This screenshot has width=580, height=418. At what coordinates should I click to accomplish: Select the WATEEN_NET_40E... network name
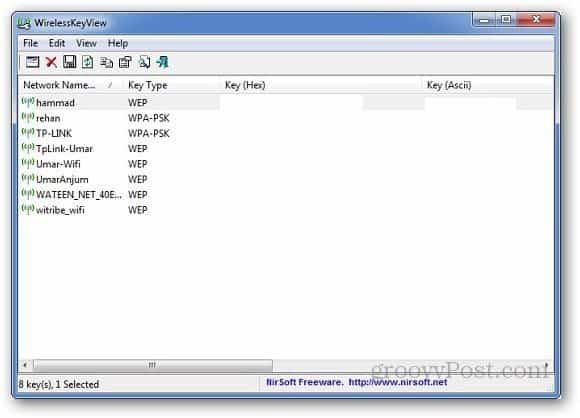click(79, 195)
